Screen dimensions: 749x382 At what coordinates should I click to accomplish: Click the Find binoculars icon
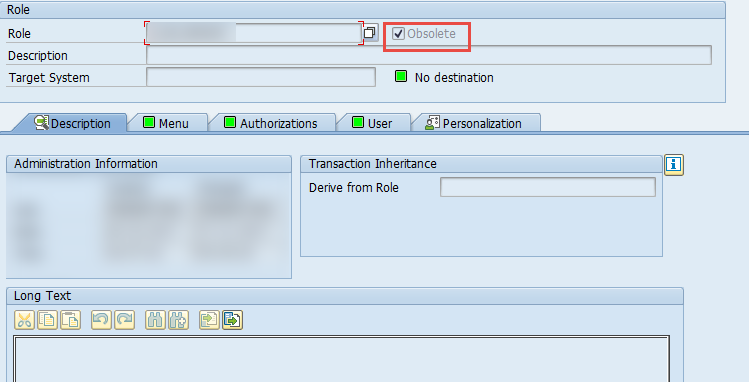[155, 320]
